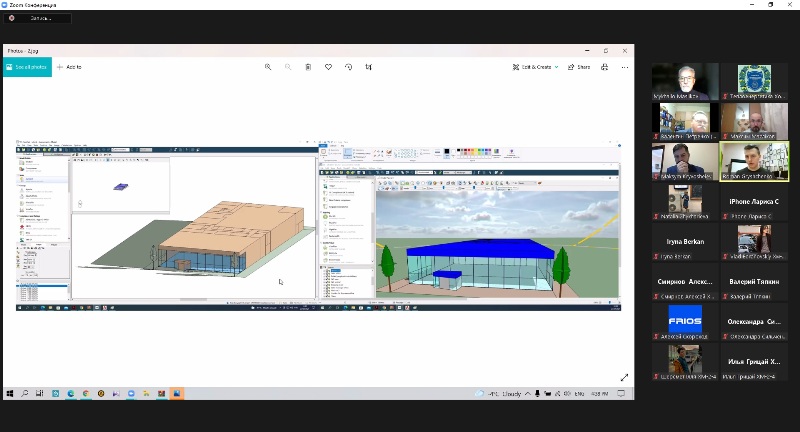Click the taskbar search icon
The width and height of the screenshot is (800, 432).
25,393
